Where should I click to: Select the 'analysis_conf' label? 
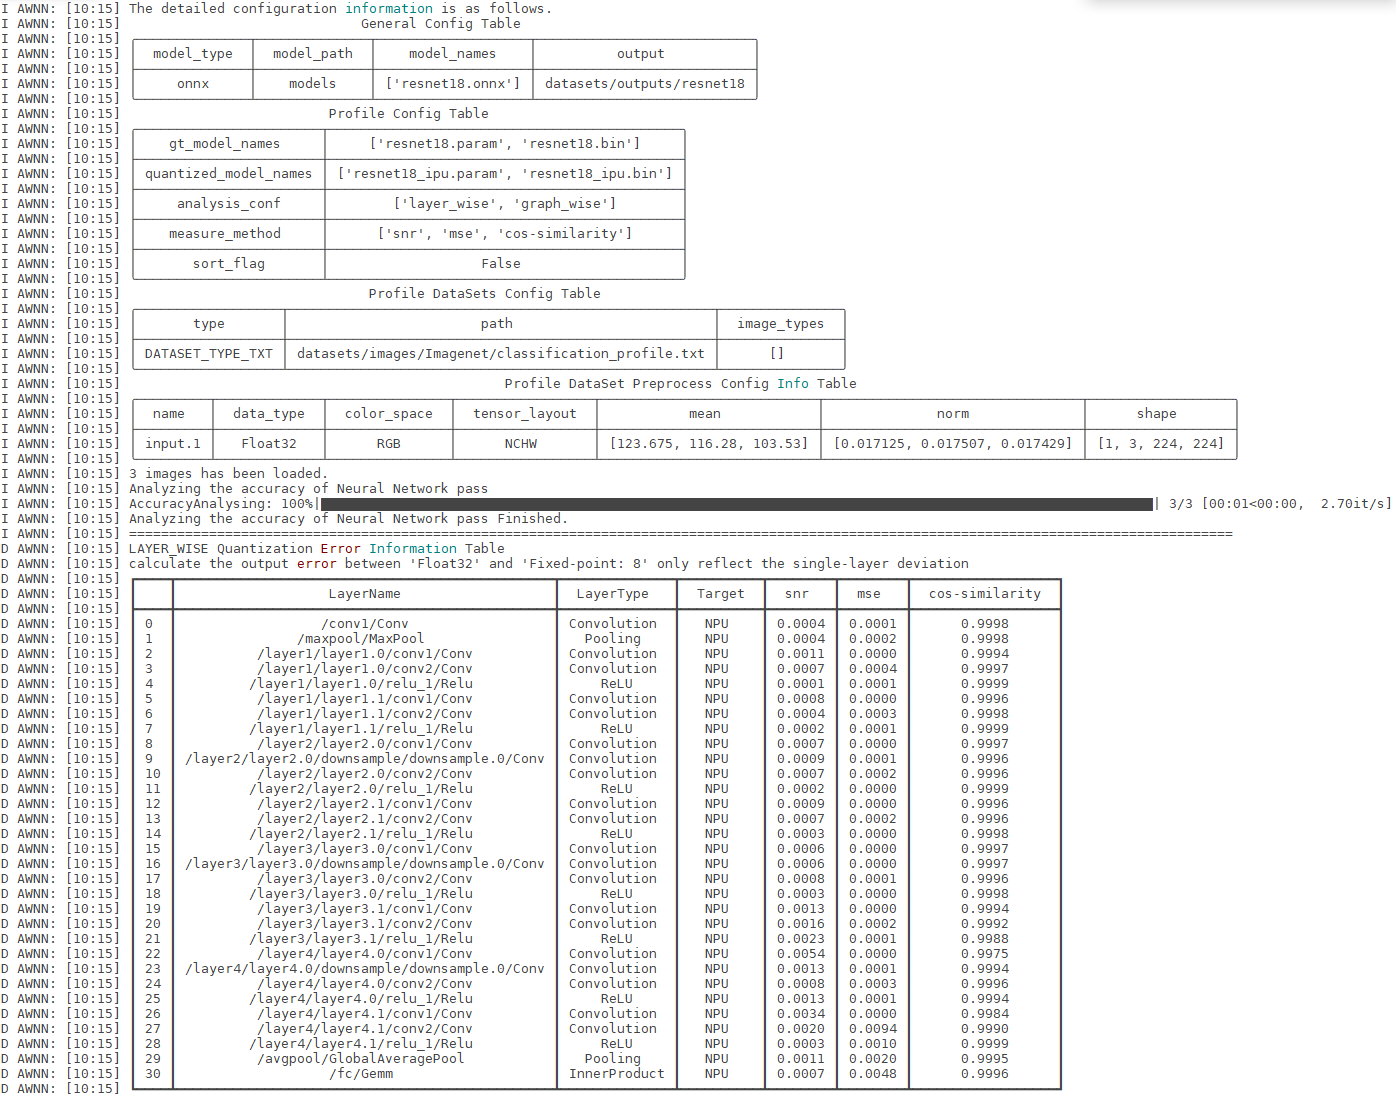point(229,204)
